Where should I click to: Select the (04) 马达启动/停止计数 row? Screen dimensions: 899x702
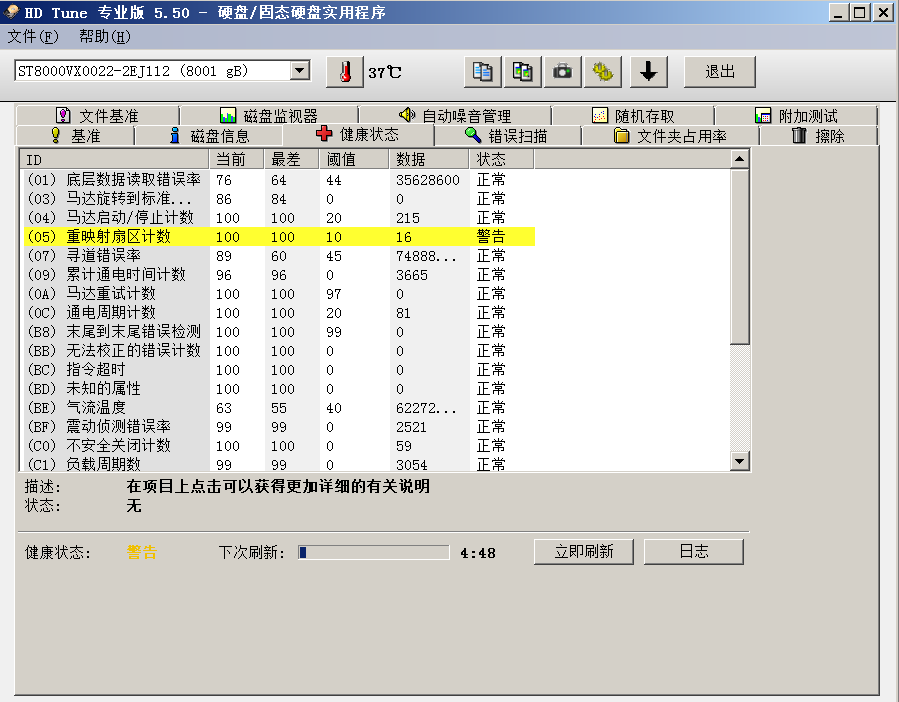279,218
